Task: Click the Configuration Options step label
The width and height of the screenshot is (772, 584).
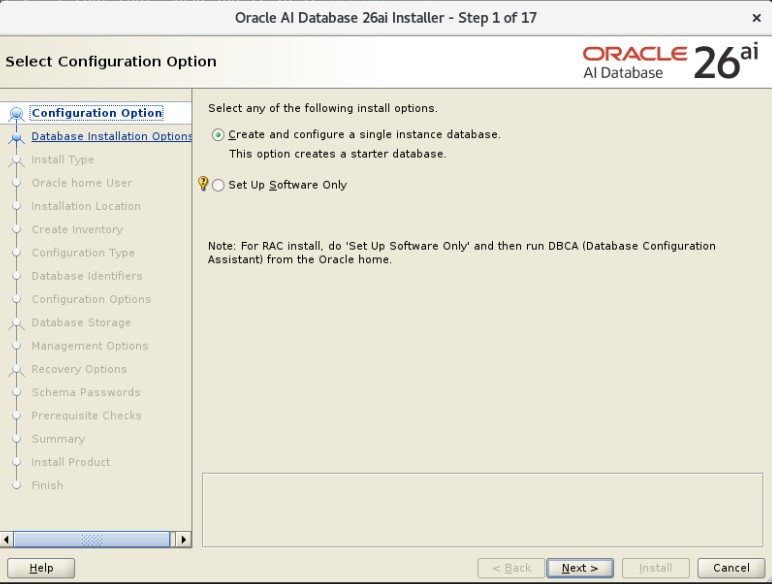Action: 91,299
